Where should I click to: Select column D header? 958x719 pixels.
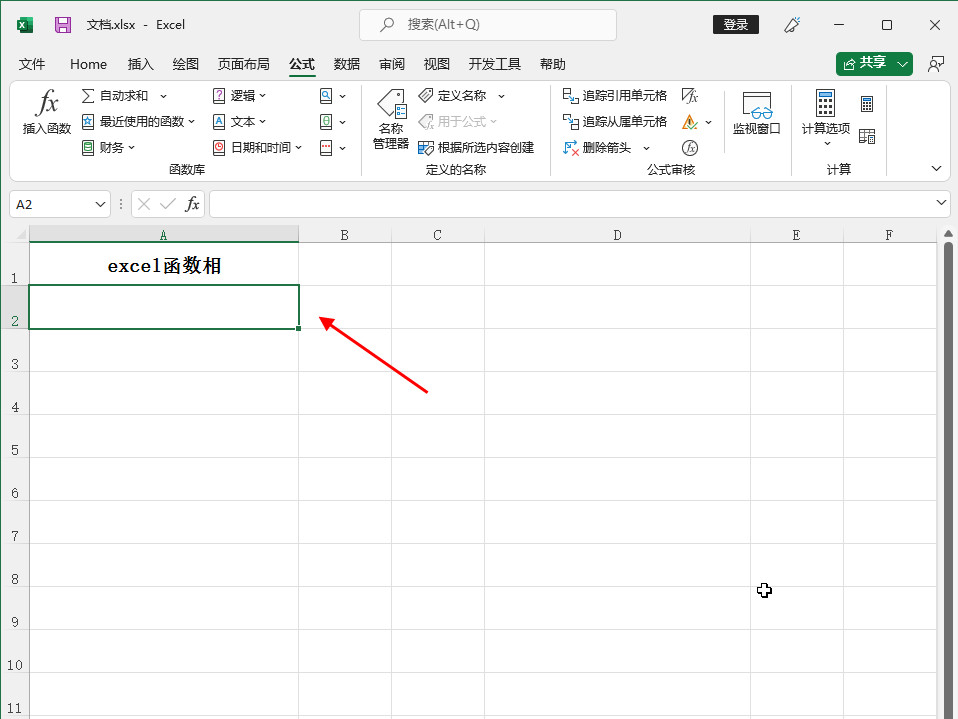click(x=617, y=235)
